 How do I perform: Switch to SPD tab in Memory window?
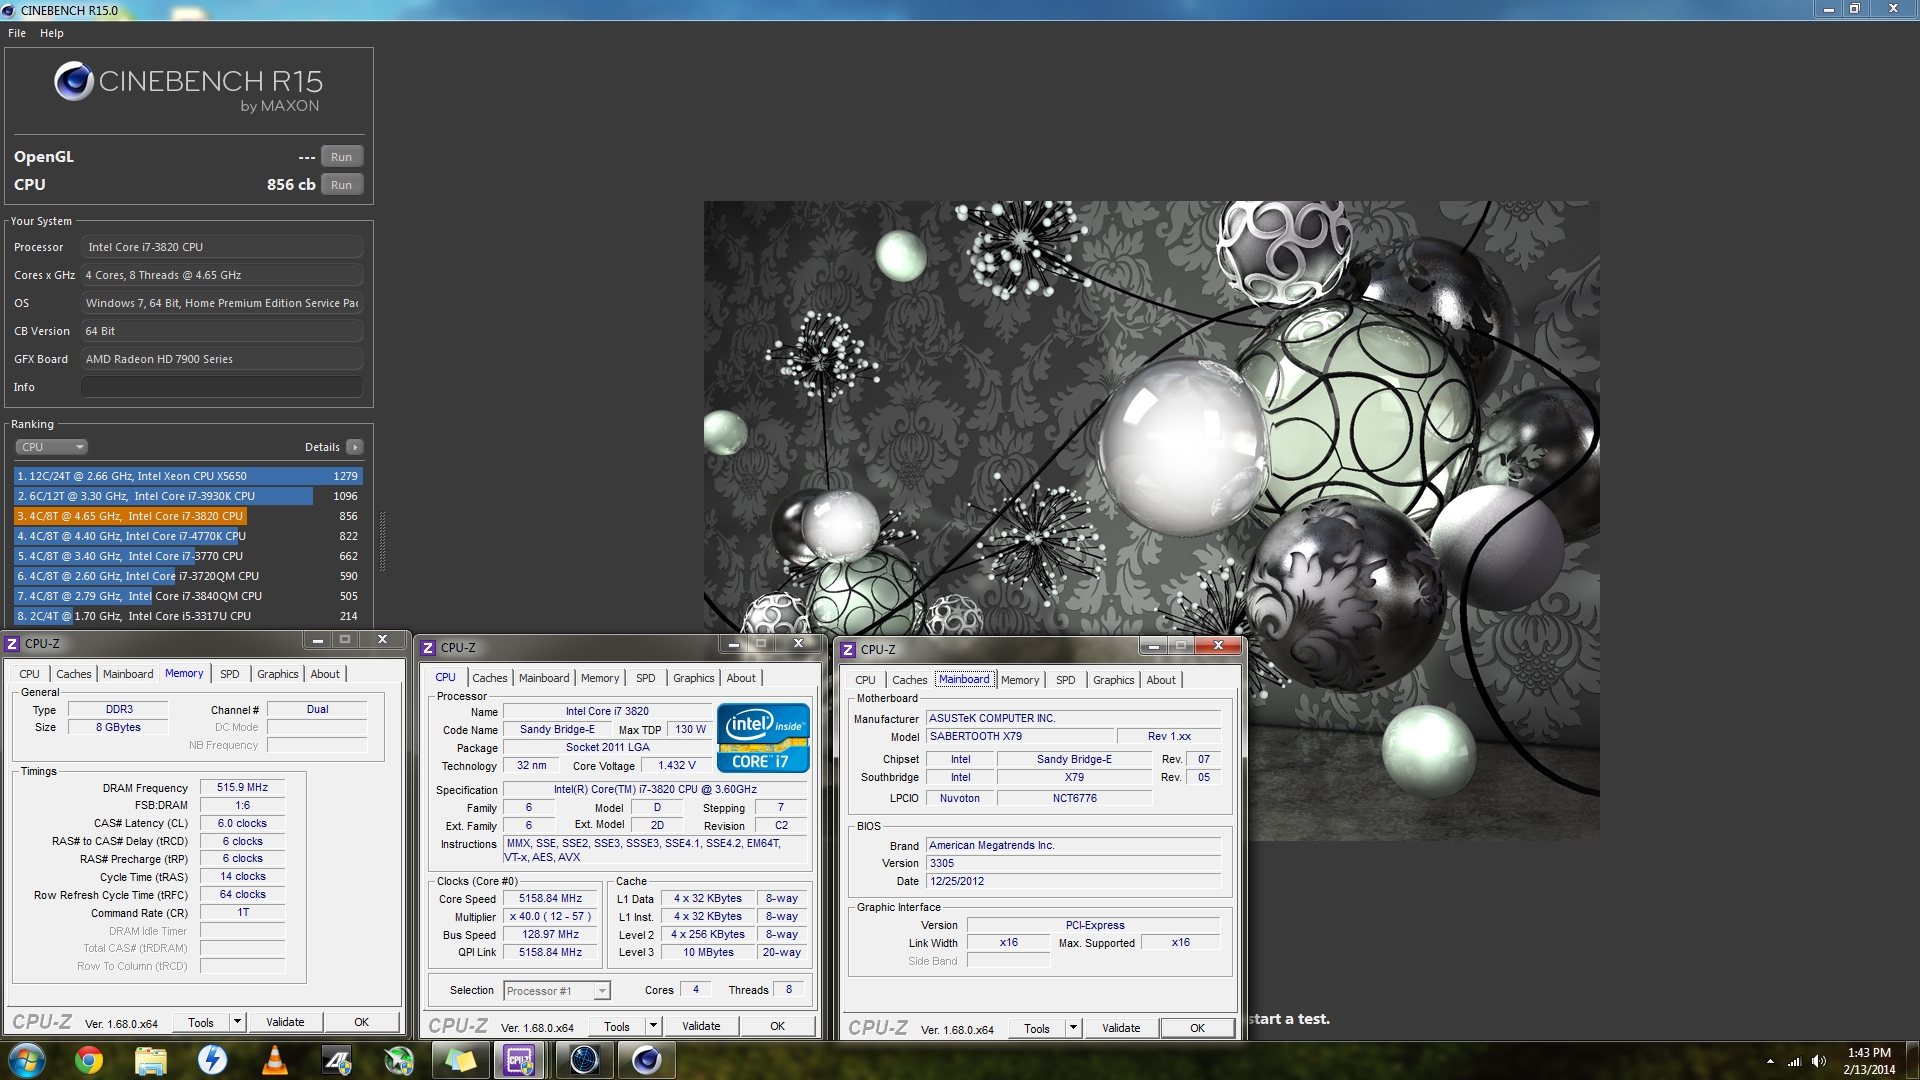click(230, 674)
